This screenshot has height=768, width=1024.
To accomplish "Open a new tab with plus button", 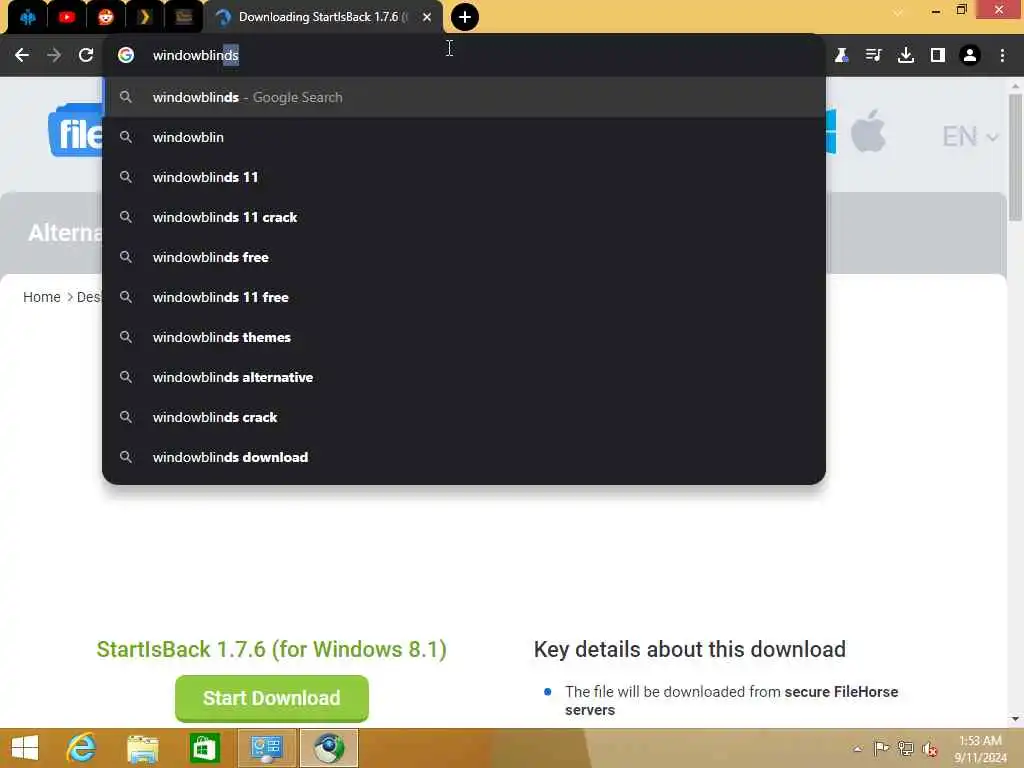I will (x=464, y=17).
